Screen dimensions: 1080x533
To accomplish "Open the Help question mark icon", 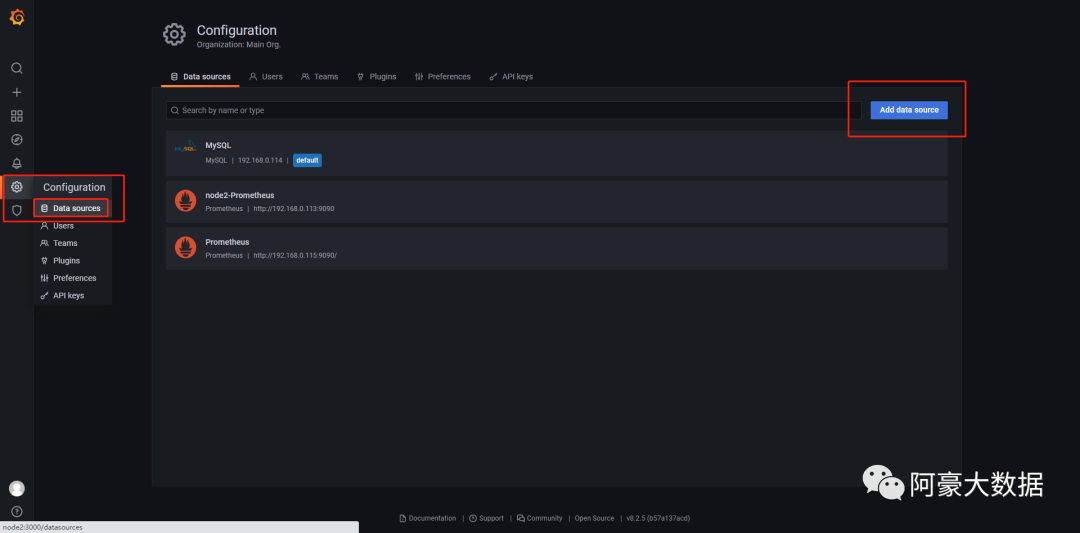I will click(17, 512).
